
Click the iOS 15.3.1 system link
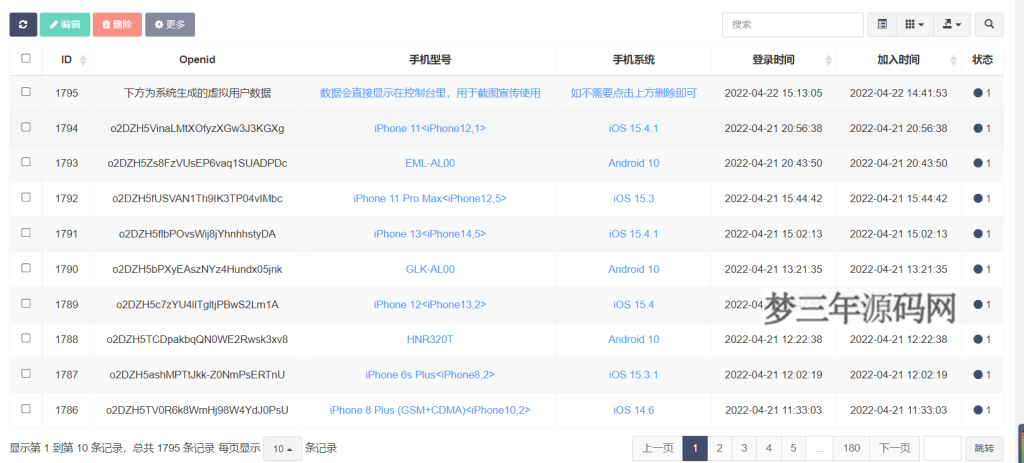pyautogui.click(x=633, y=375)
